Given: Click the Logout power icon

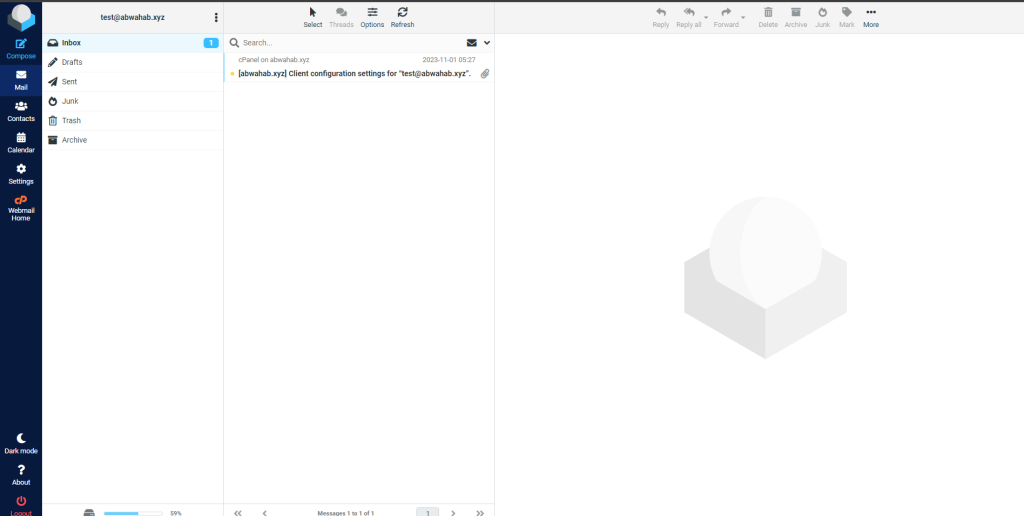Looking at the screenshot, I should 21,501.
